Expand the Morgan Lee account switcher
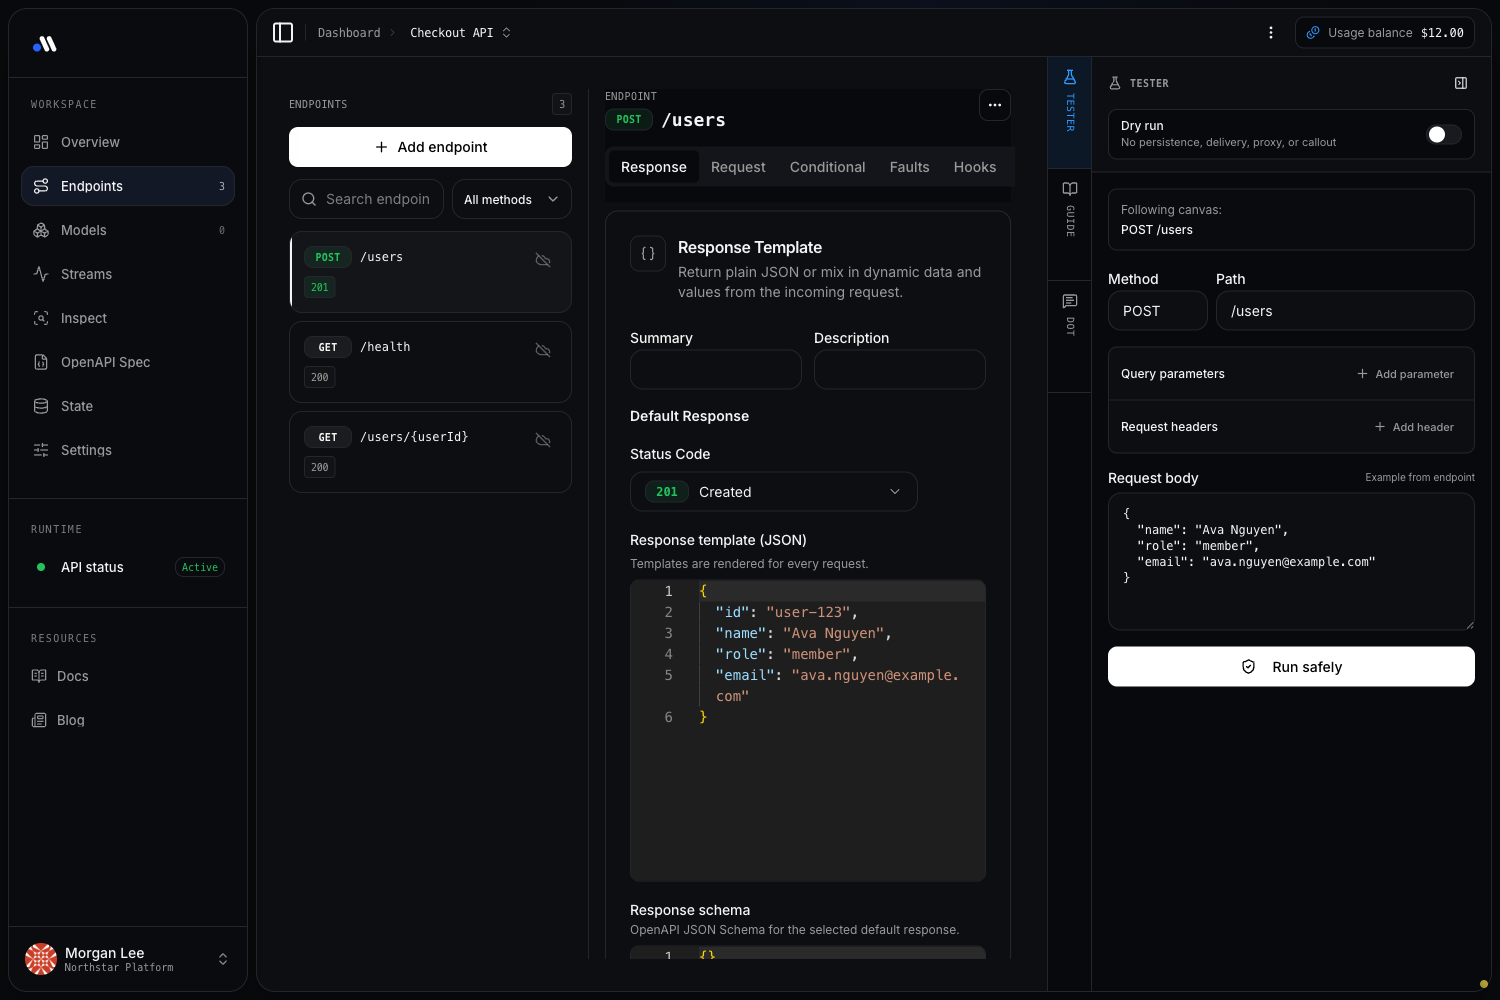This screenshot has height=1000, width=1500. [x=223, y=959]
